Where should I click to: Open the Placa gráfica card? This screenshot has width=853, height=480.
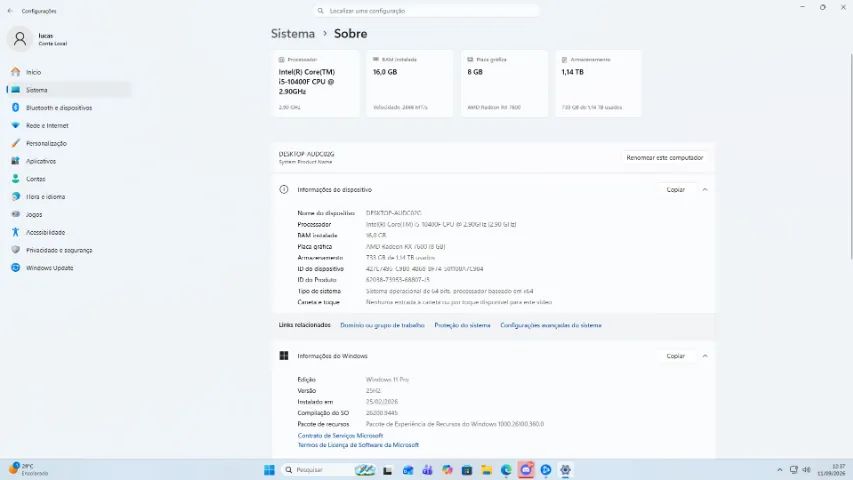504,83
